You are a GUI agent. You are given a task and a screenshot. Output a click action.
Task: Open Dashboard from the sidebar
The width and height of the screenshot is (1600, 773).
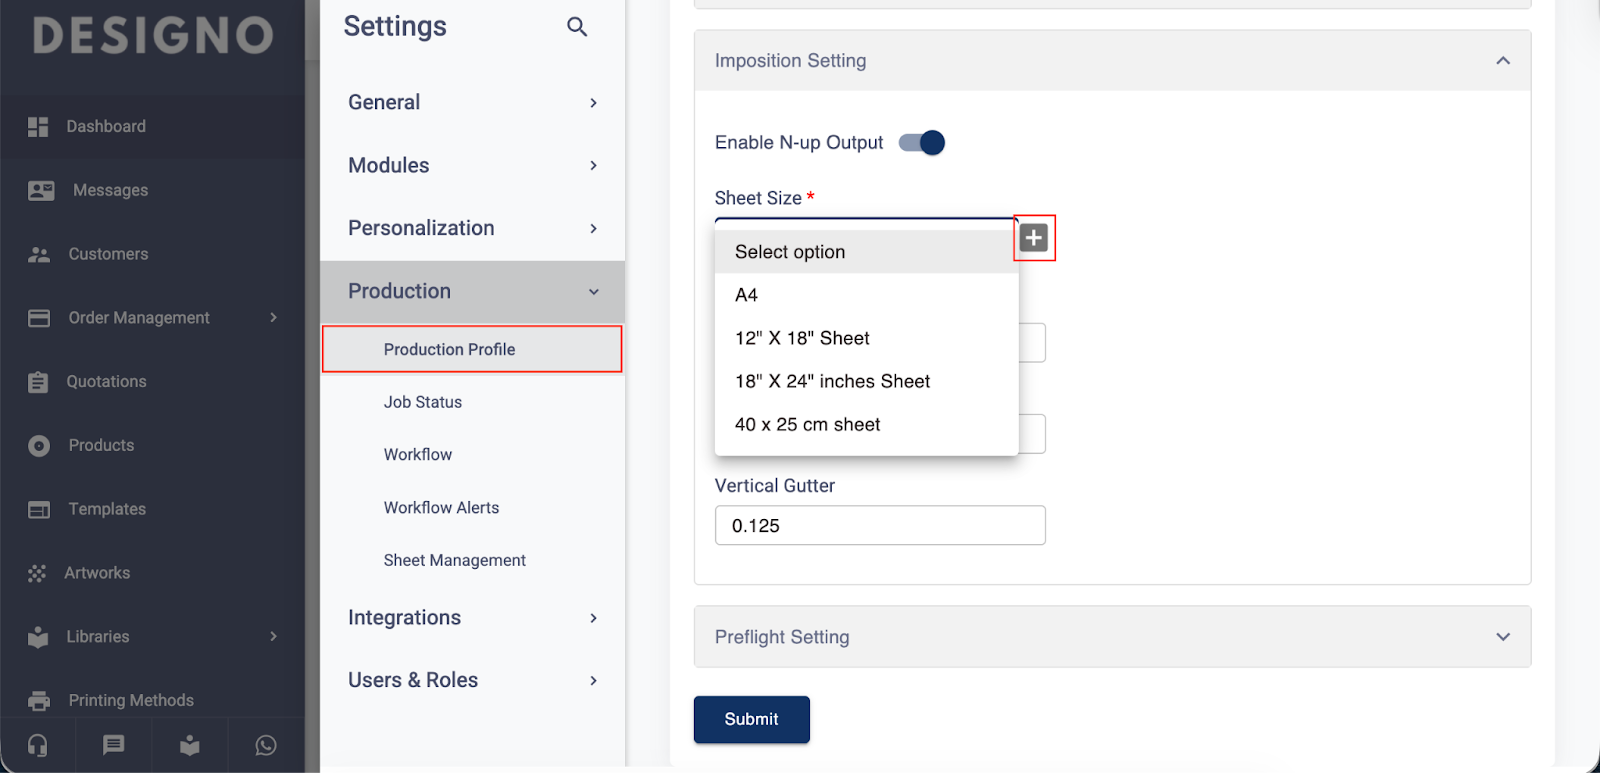coord(106,127)
